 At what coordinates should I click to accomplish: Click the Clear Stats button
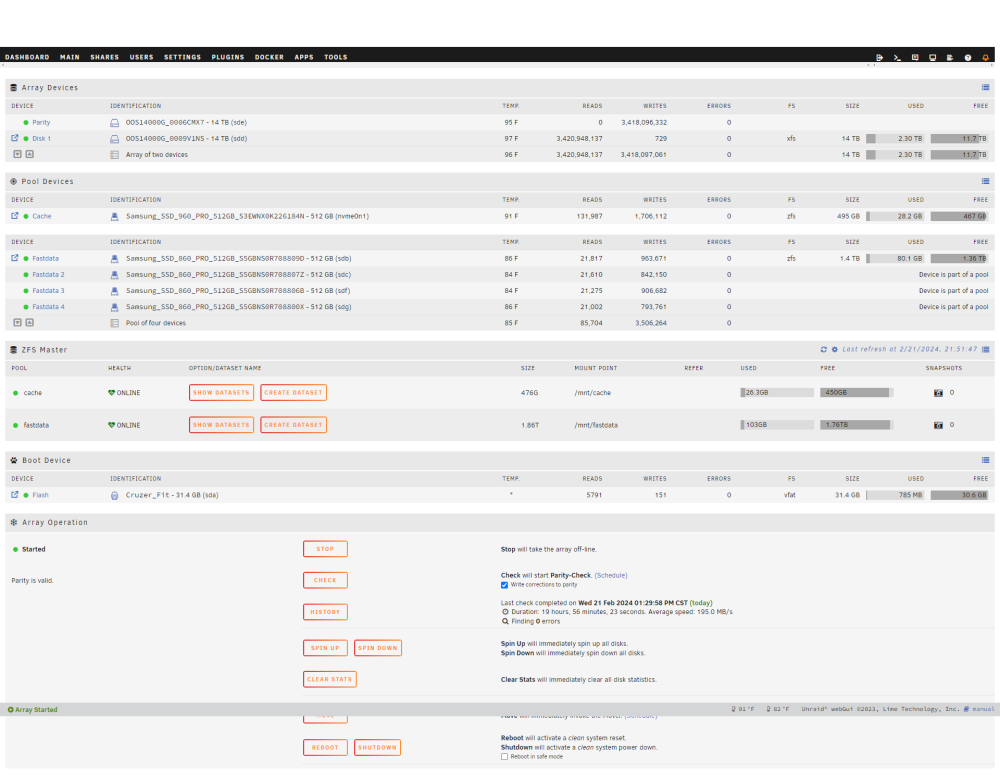coord(330,679)
